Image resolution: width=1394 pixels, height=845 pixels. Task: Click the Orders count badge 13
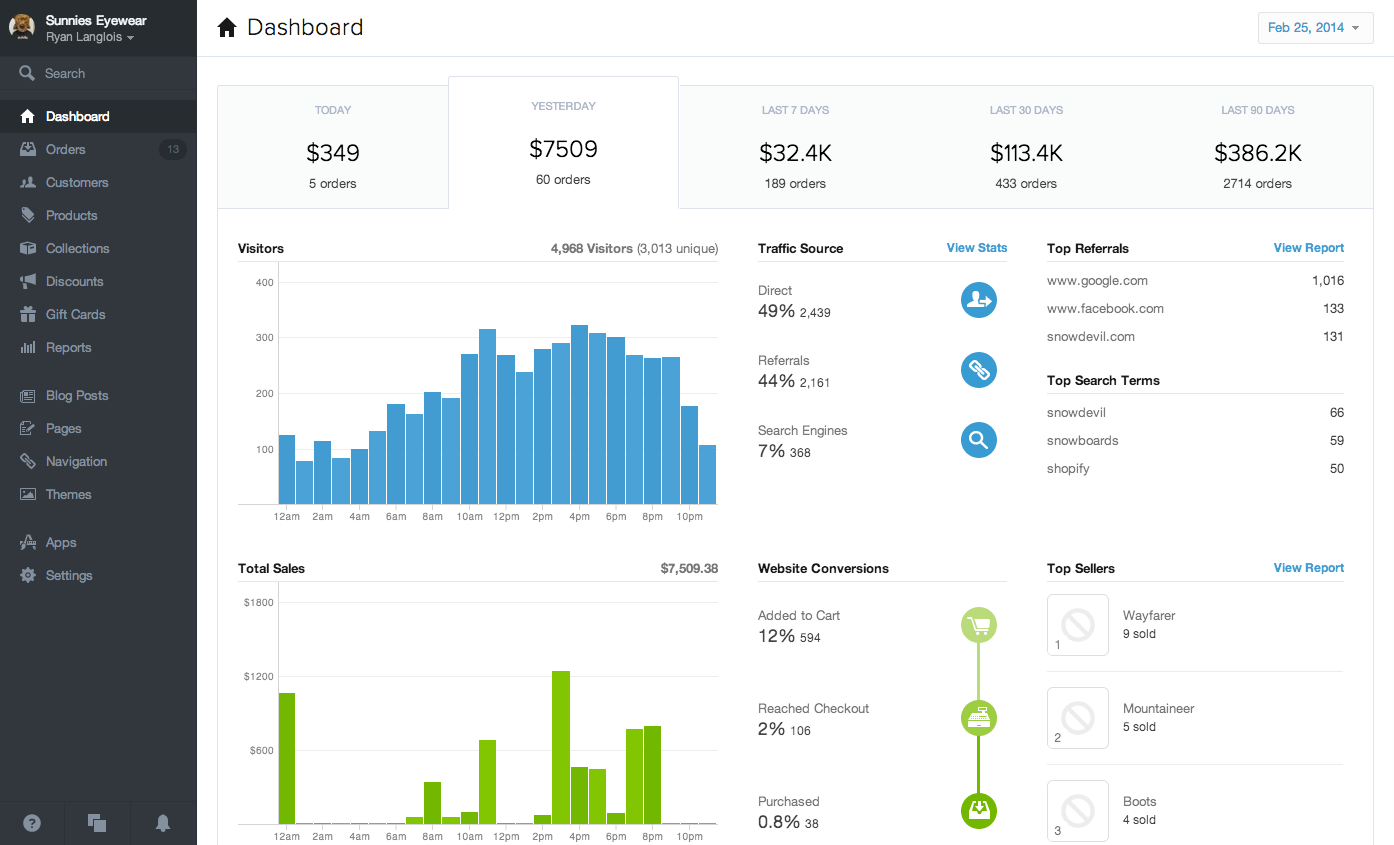pos(173,149)
